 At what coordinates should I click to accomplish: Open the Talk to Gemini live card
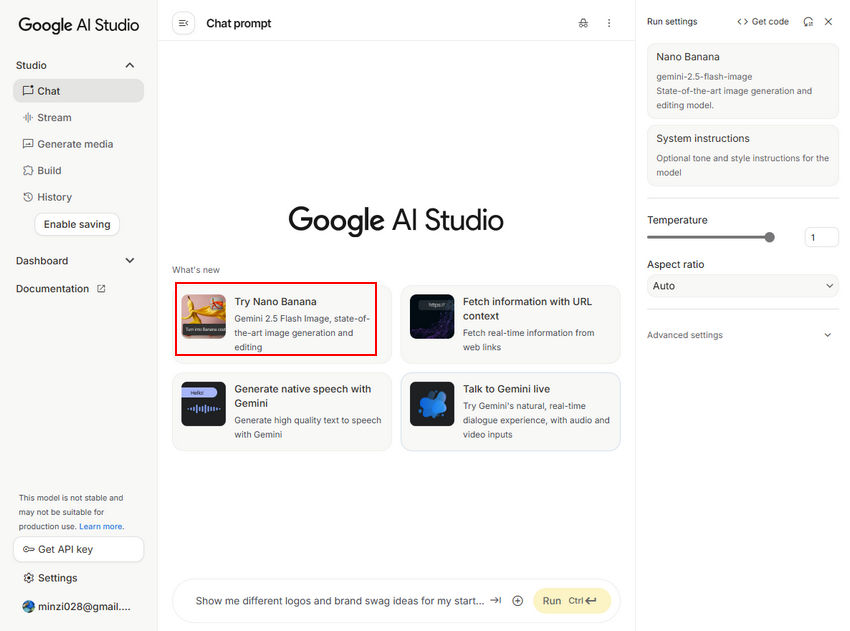[x=510, y=411]
